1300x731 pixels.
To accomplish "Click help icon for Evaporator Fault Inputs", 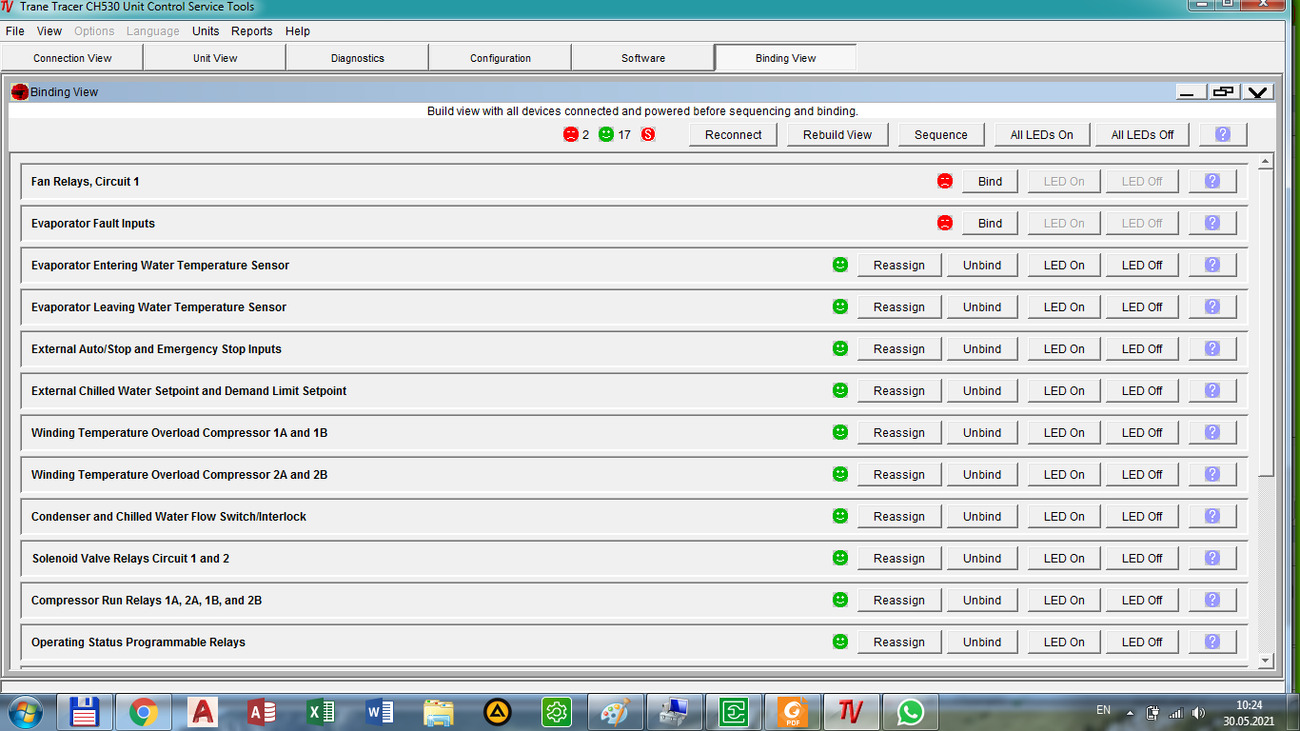I will click(x=1212, y=223).
